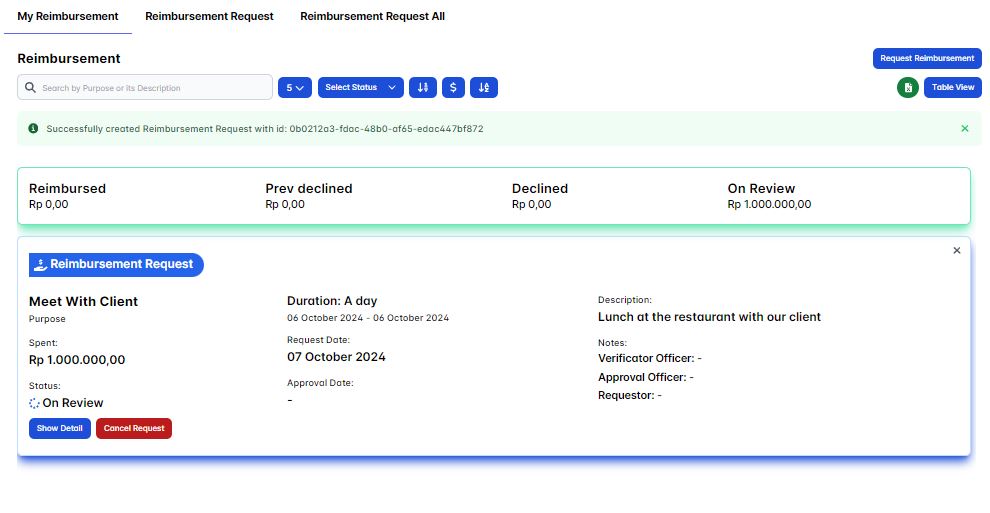Viewport: 990px width, 513px height.
Task: Click the sort icon right of the dollar button
Action: pos(484,88)
